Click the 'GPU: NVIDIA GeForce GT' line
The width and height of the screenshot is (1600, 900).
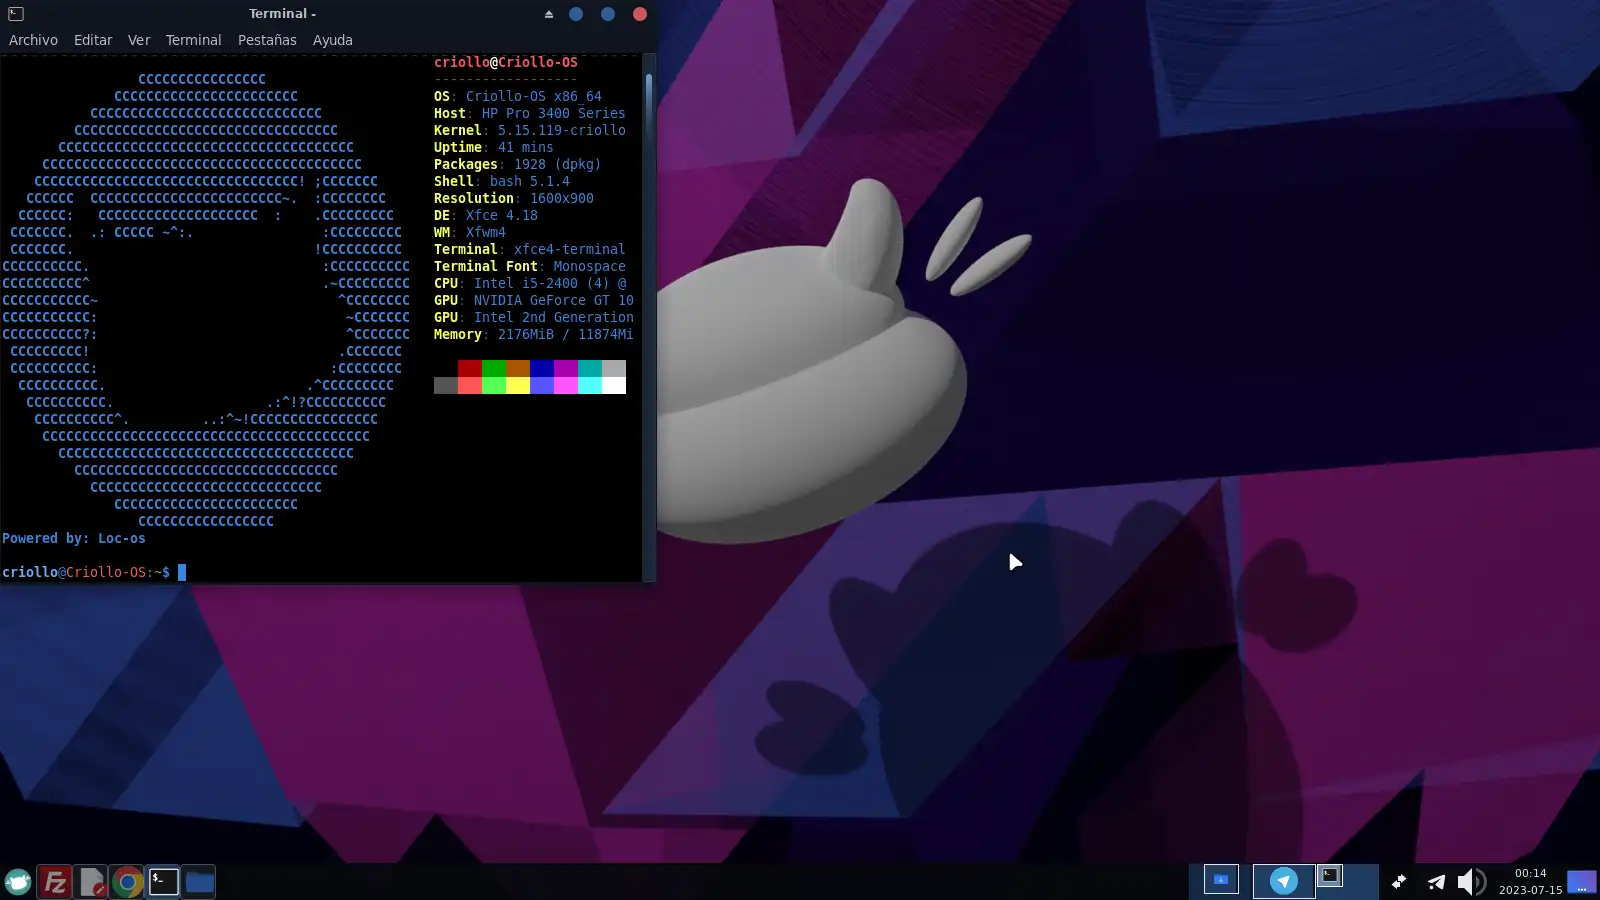point(534,300)
